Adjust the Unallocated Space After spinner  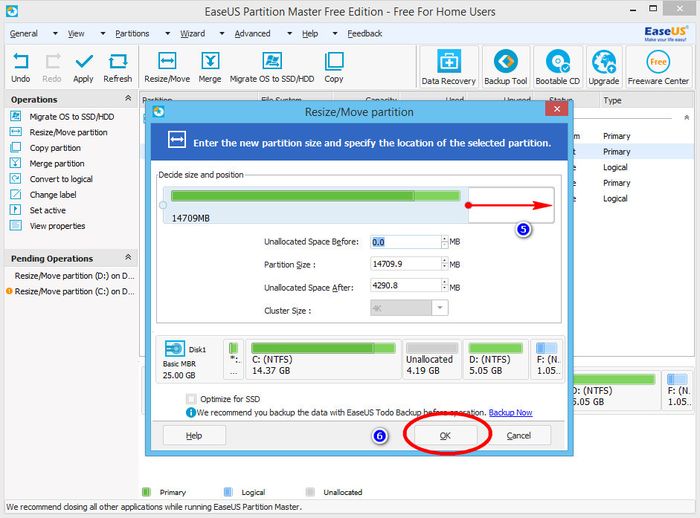coord(444,285)
